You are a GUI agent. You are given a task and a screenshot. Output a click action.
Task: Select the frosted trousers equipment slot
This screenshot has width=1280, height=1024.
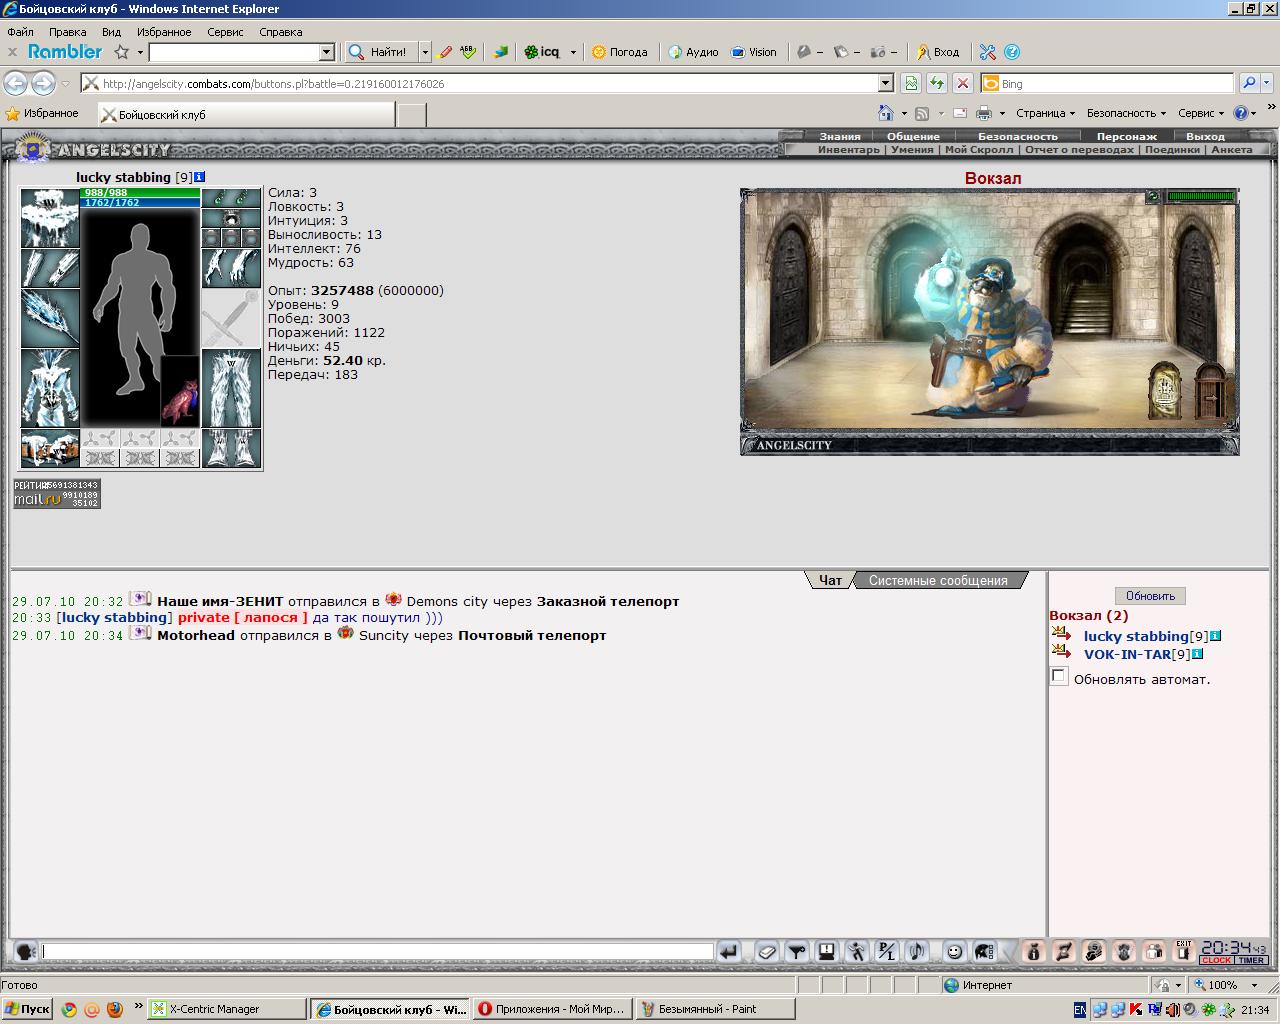click(231, 388)
